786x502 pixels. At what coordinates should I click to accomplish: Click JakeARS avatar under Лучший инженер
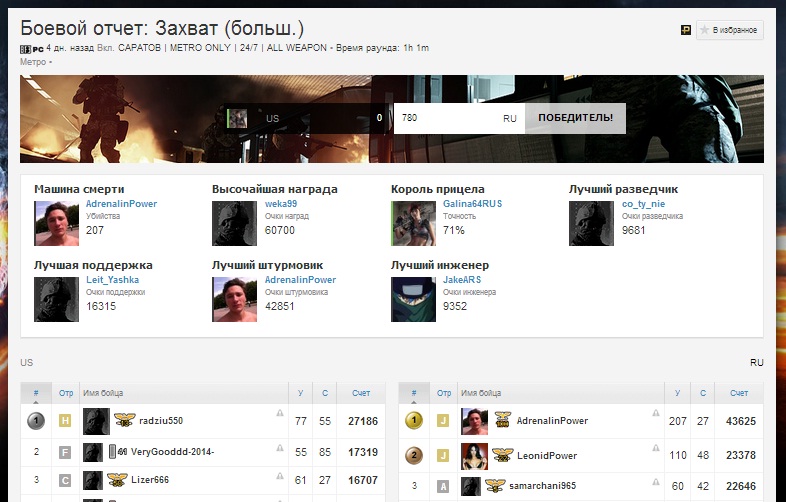tap(412, 299)
